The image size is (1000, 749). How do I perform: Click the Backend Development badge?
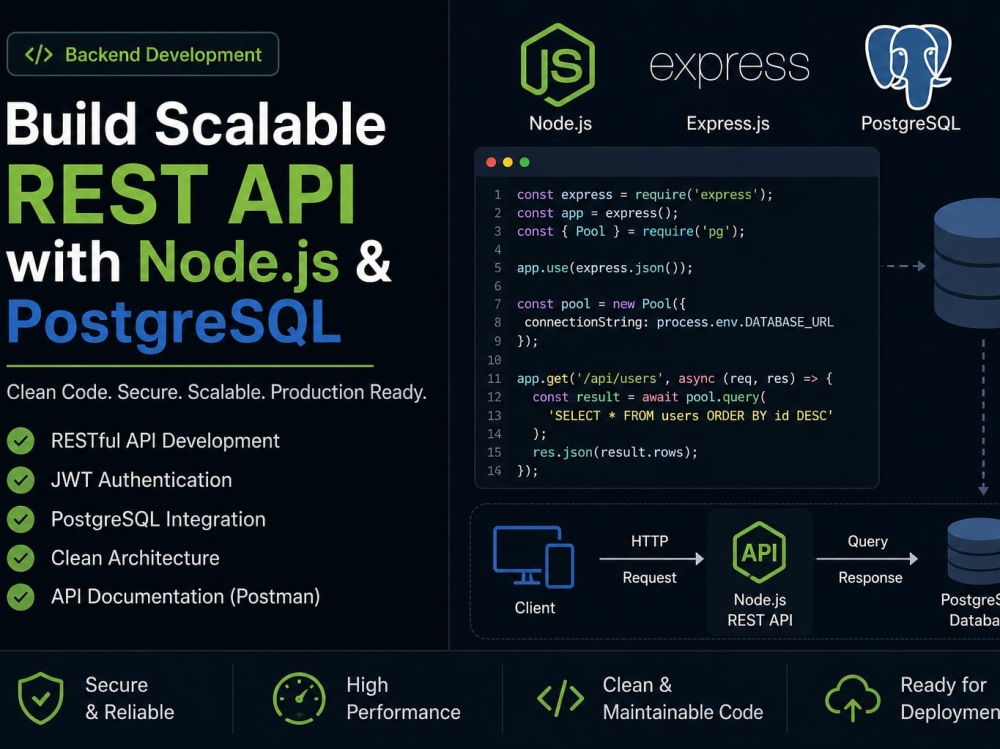point(143,54)
